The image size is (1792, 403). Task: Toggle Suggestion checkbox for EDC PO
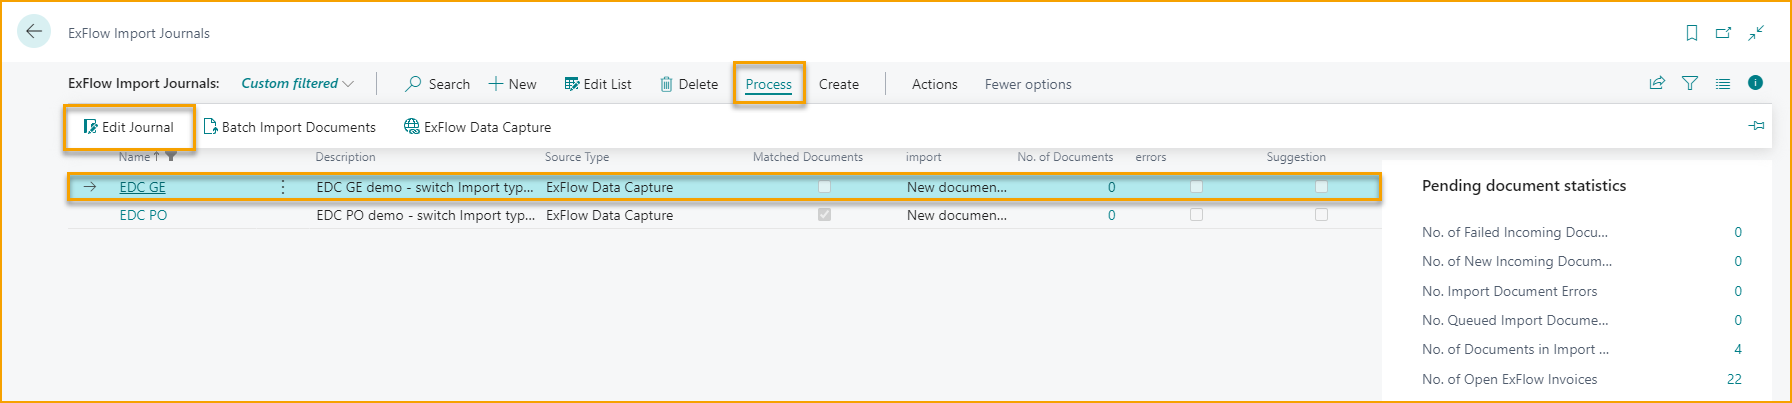[1321, 215]
